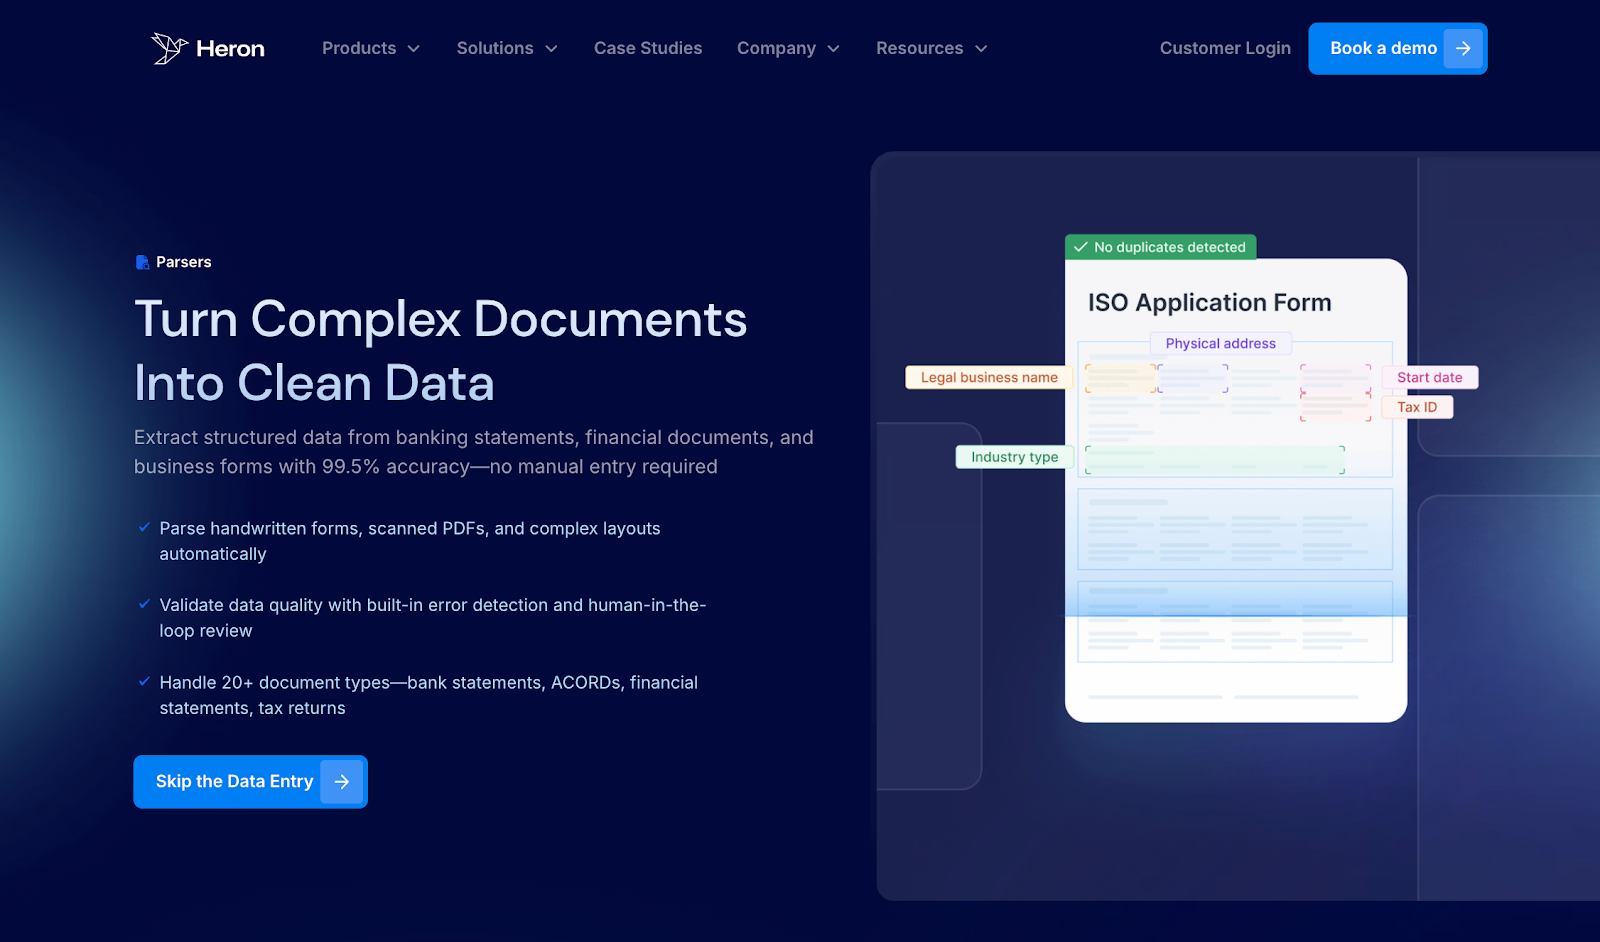This screenshot has height=942, width=1600.
Task: Click the Parsers document icon
Action: pos(142,262)
